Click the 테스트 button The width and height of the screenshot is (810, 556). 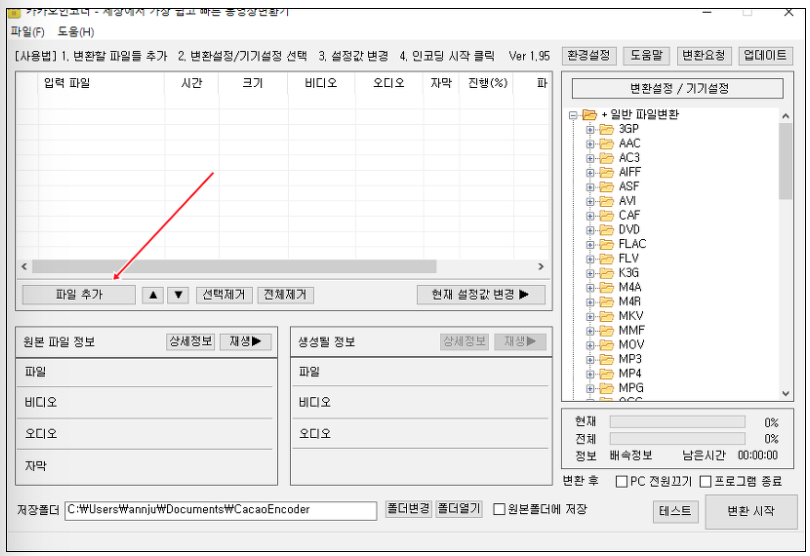tap(675, 511)
